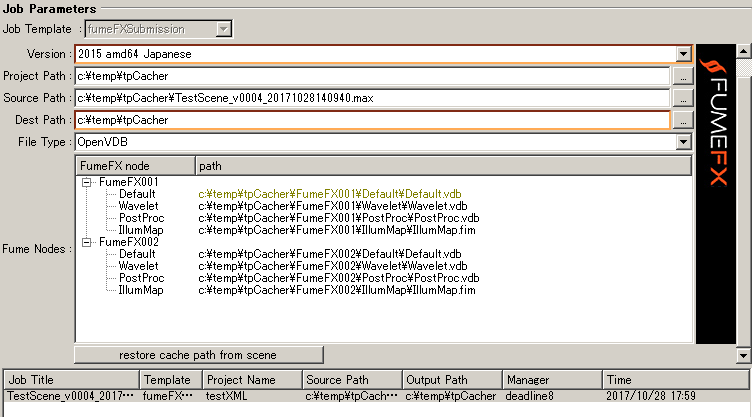Browse for Source Path file
752x417 pixels.
click(683, 98)
